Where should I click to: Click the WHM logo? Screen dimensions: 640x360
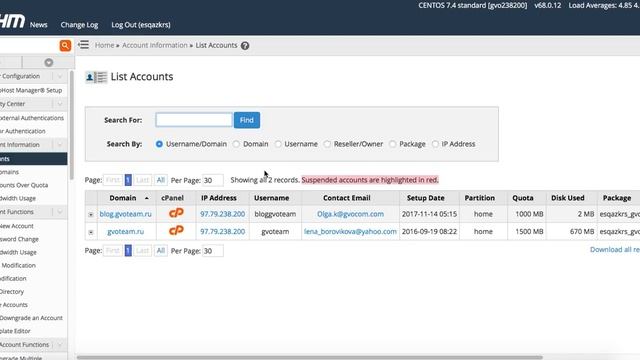(12, 21)
